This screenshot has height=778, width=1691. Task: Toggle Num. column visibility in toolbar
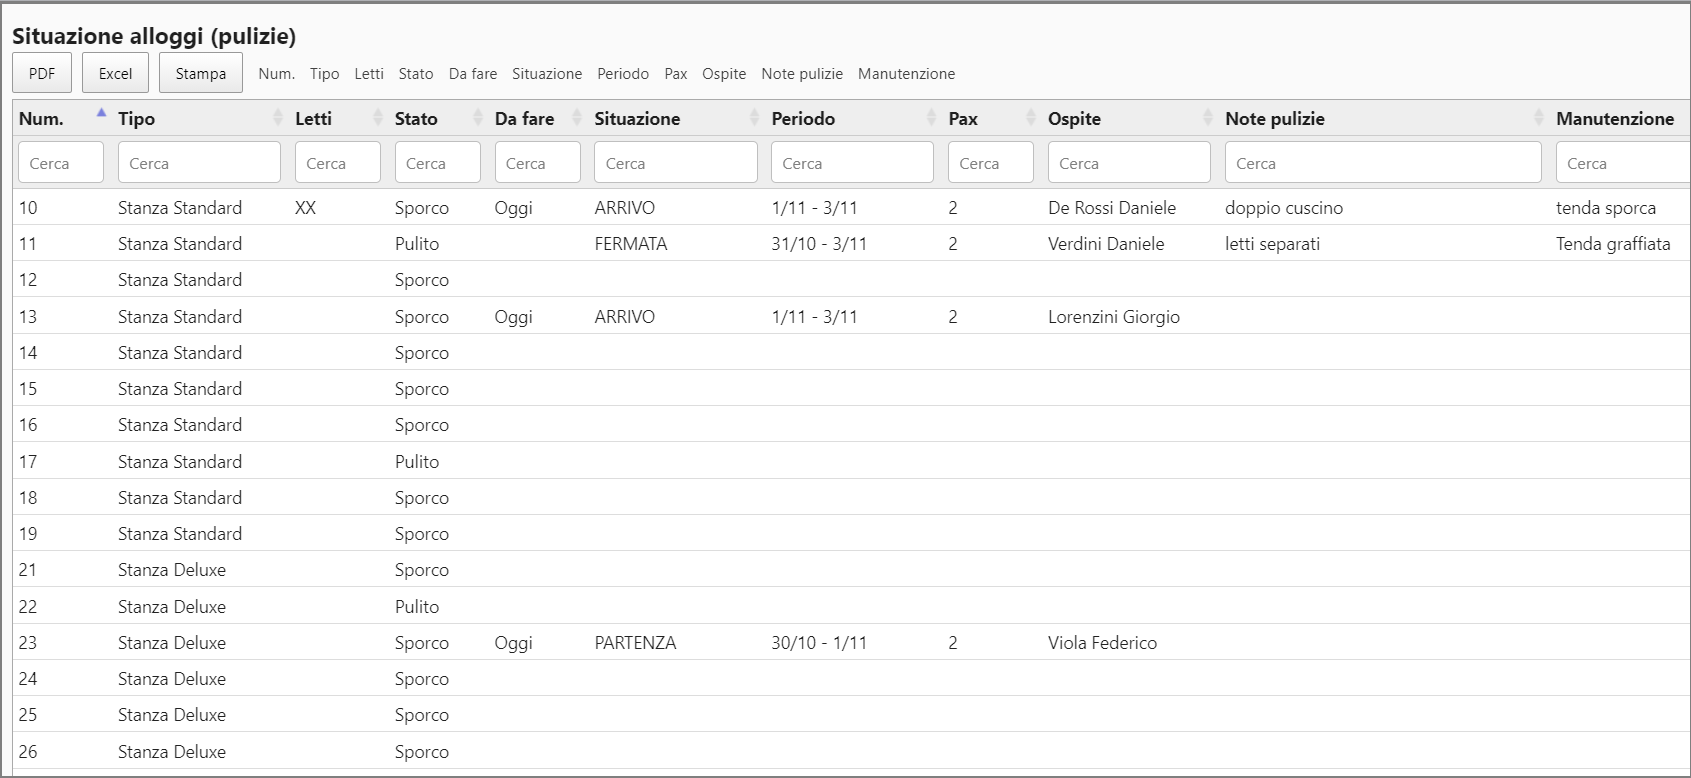tap(276, 74)
